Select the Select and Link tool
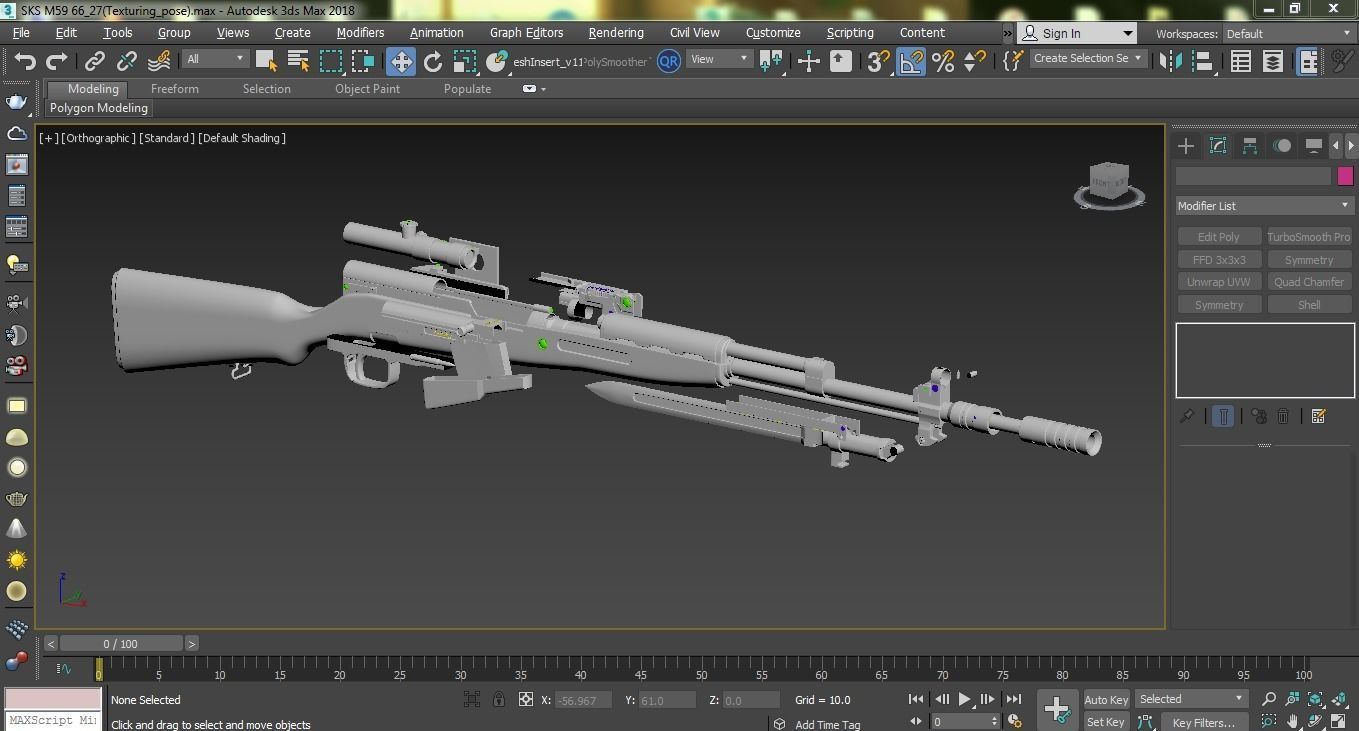Image resolution: width=1359 pixels, height=731 pixels. (x=94, y=61)
